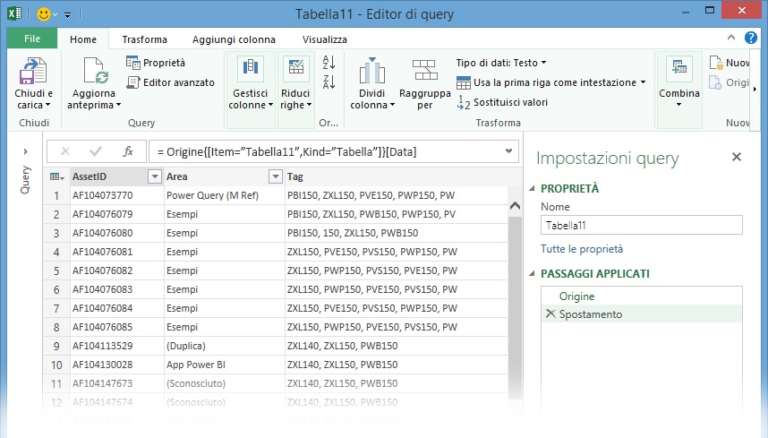The height and width of the screenshot is (438, 768).
Task: Click the Nome input field containing Tabella11
Action: [641, 225]
